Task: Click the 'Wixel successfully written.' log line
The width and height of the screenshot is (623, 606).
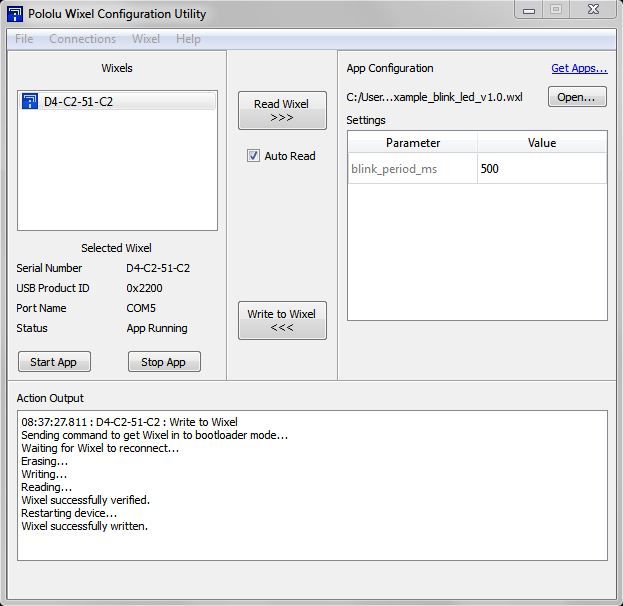Action: tap(85, 526)
